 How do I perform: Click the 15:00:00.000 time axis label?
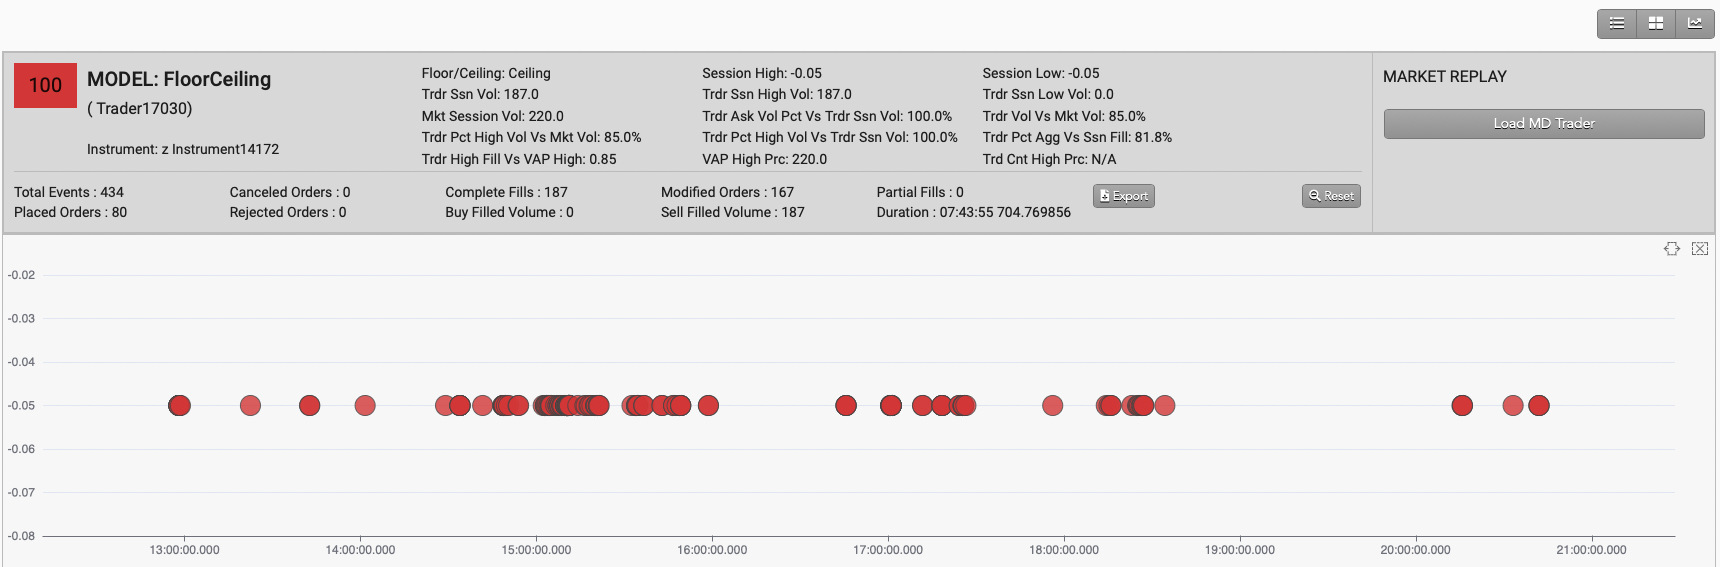(x=536, y=550)
